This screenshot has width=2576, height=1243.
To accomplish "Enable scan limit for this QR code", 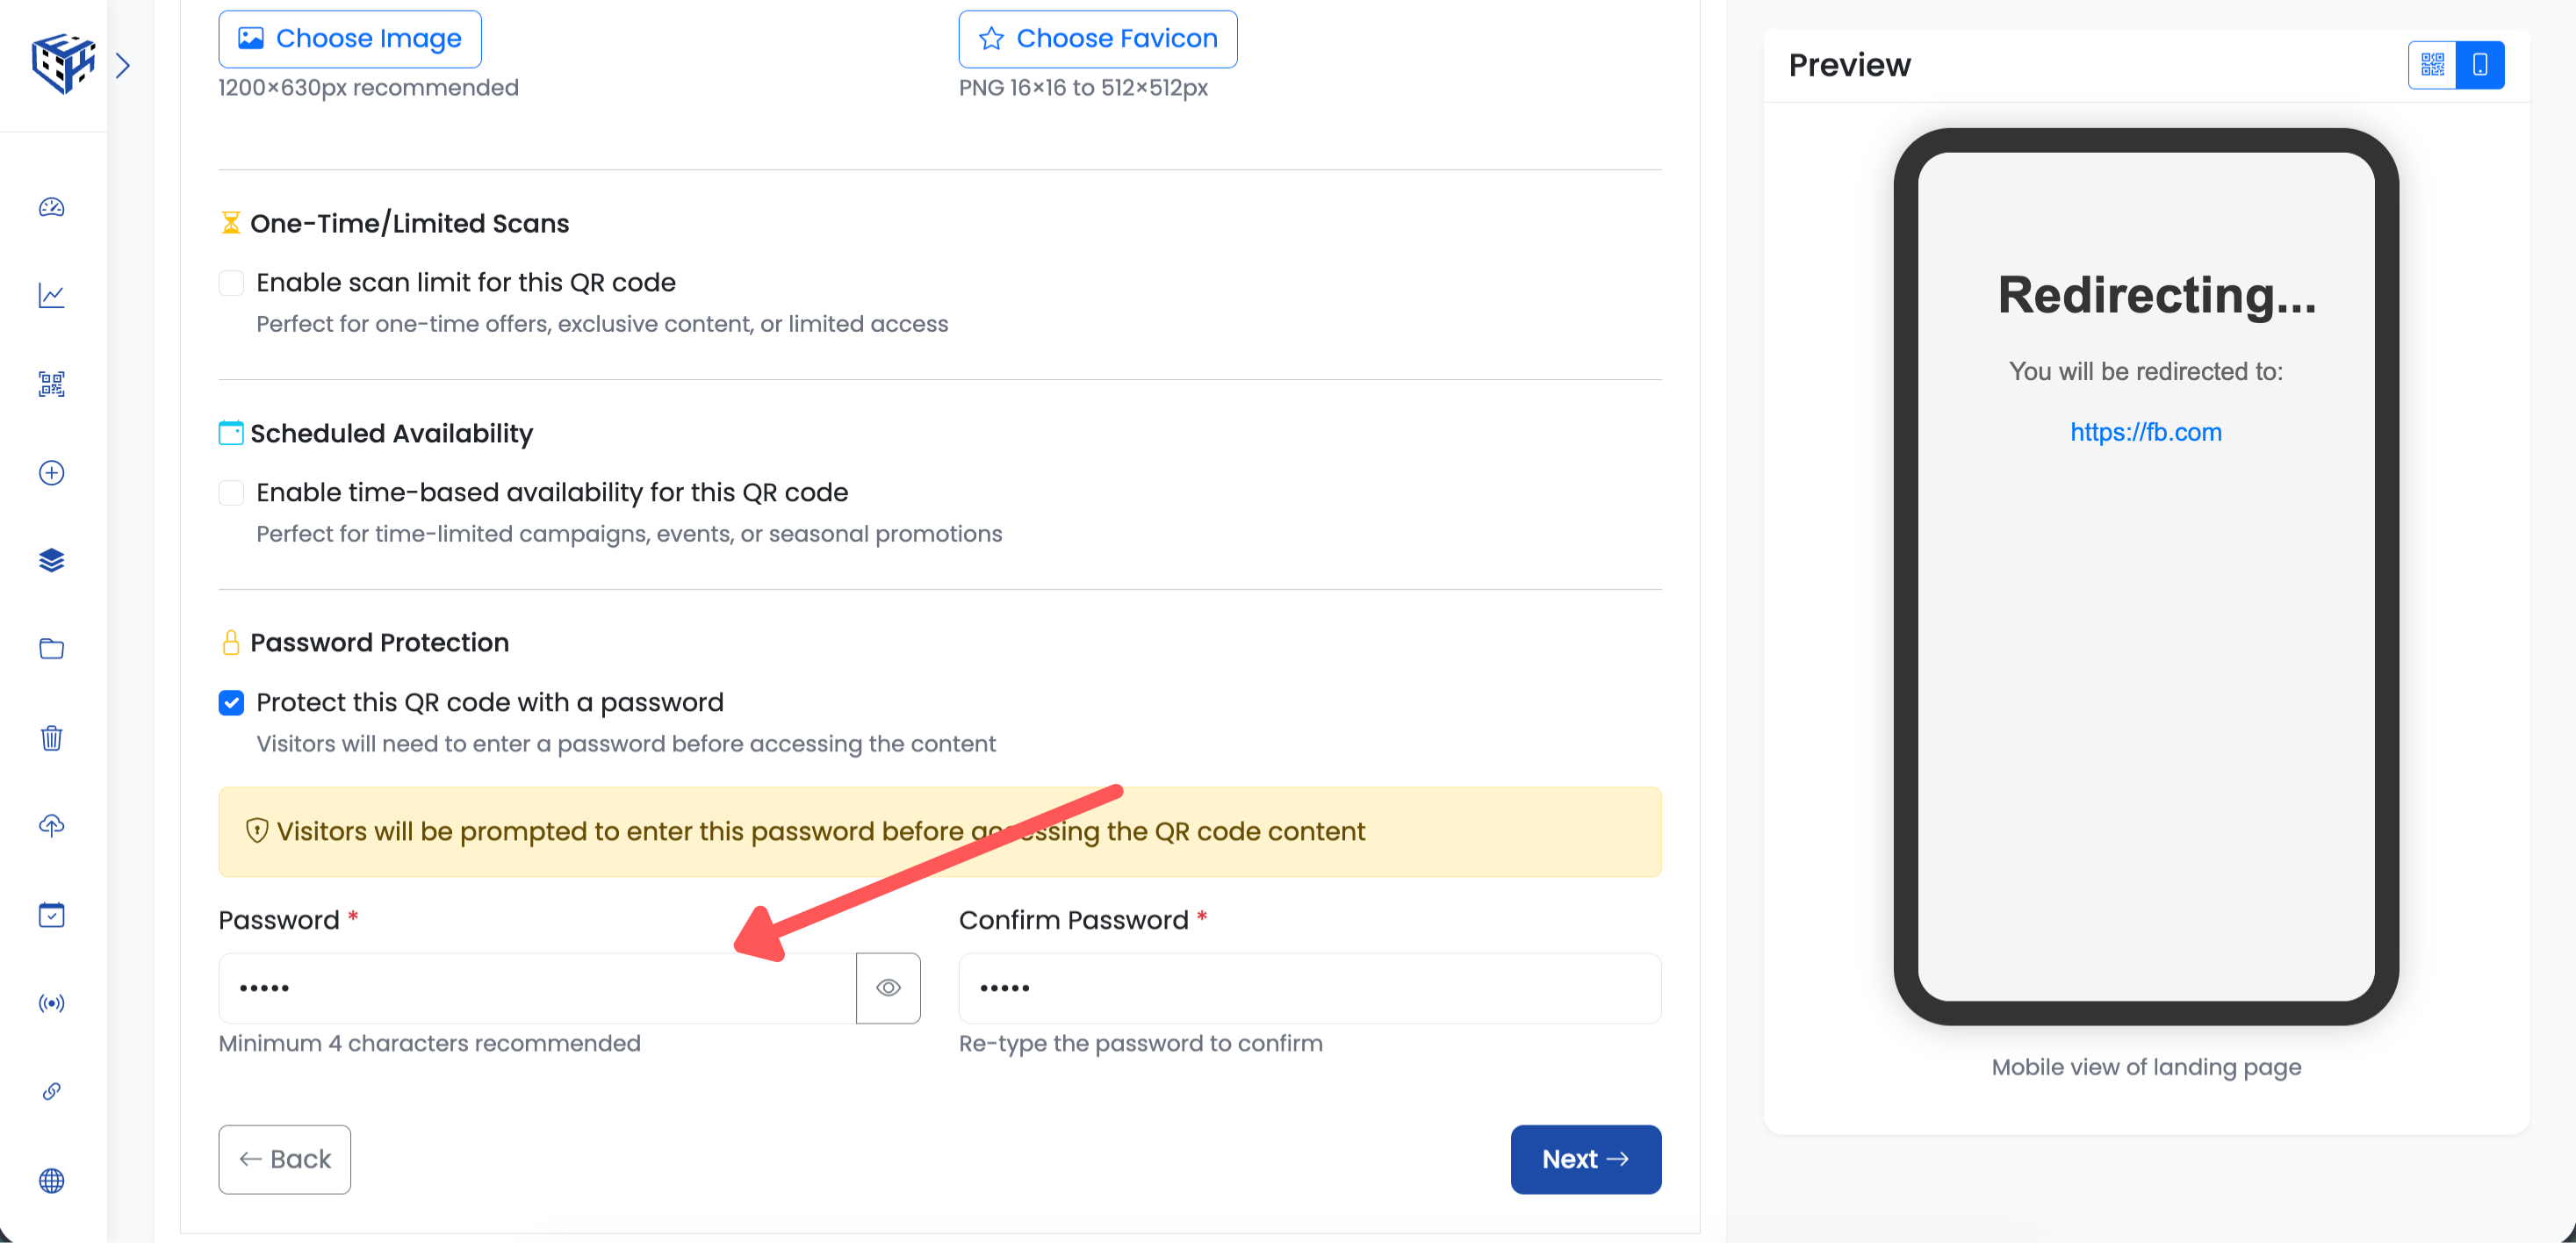I will pyautogui.click(x=231, y=282).
